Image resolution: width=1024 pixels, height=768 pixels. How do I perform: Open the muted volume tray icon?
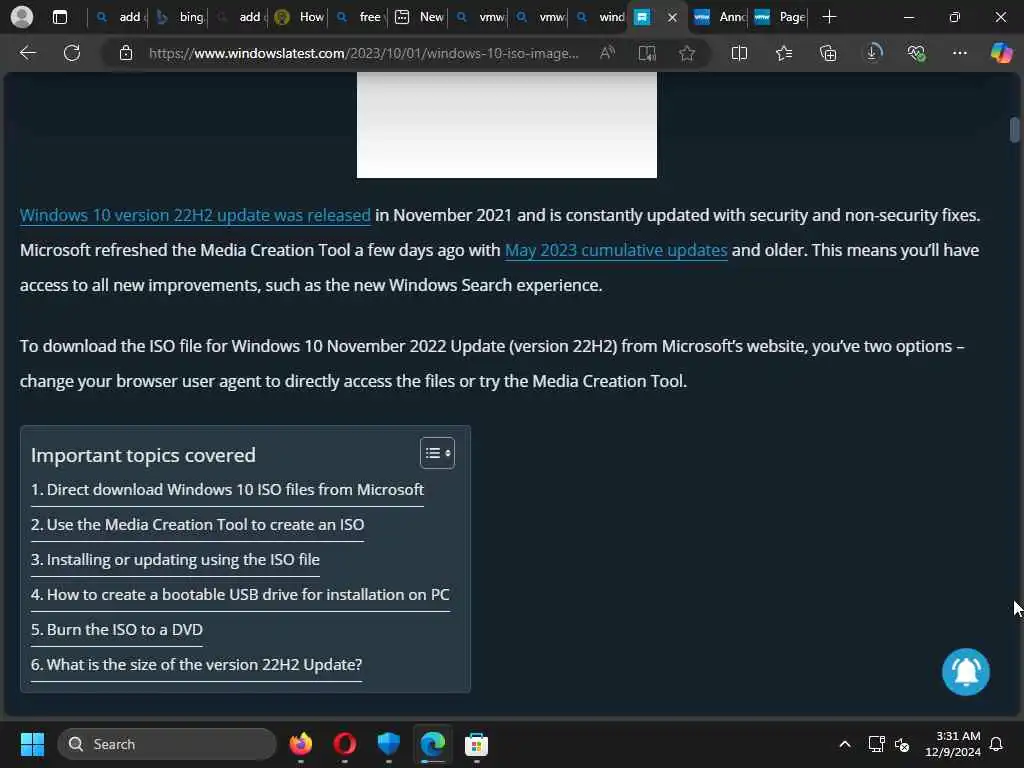pos(902,744)
